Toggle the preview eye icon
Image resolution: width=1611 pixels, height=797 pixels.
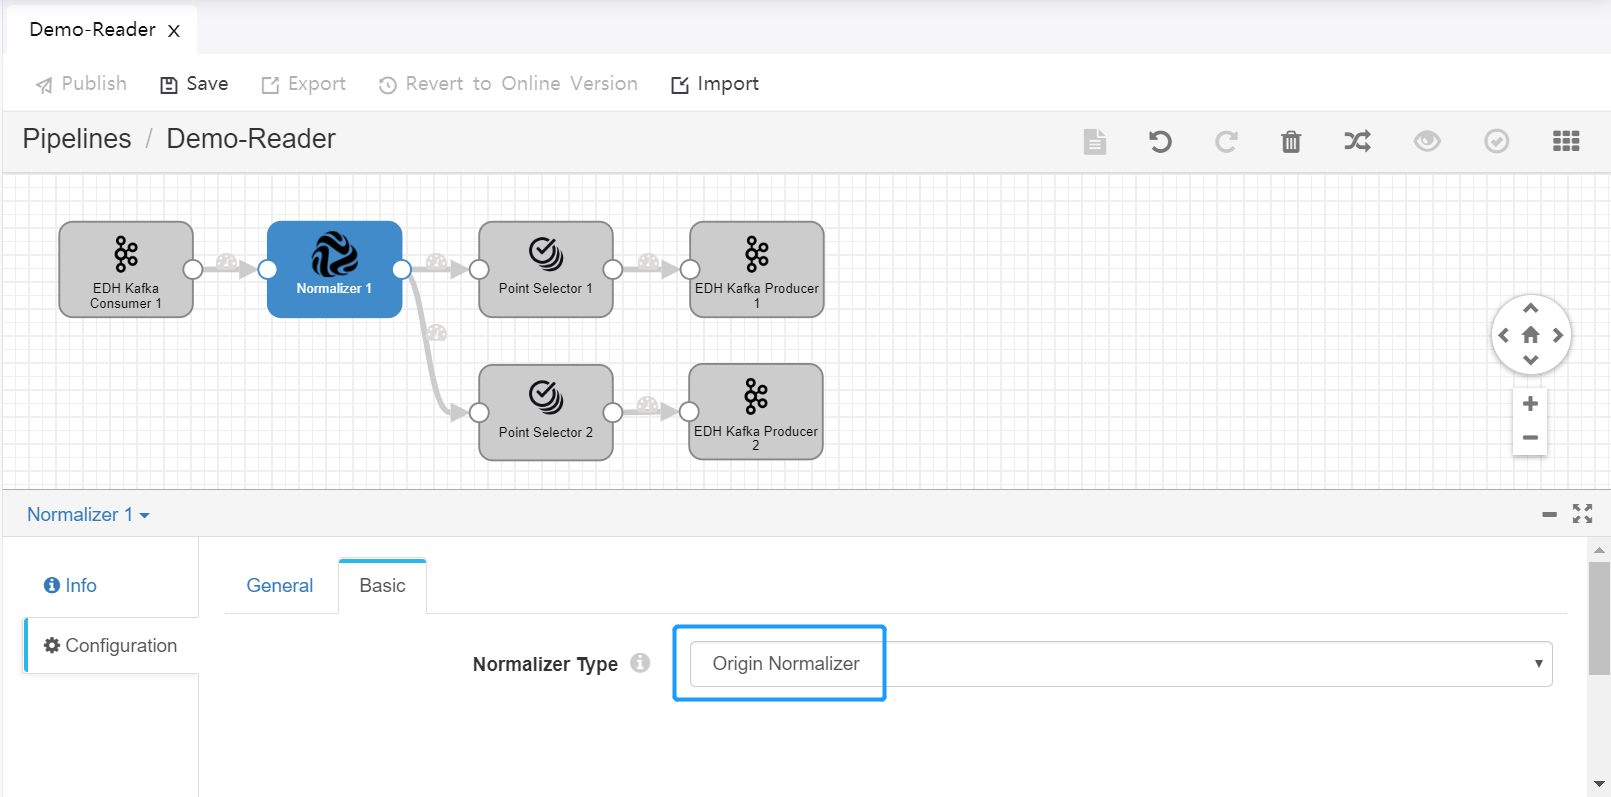coord(1427,141)
